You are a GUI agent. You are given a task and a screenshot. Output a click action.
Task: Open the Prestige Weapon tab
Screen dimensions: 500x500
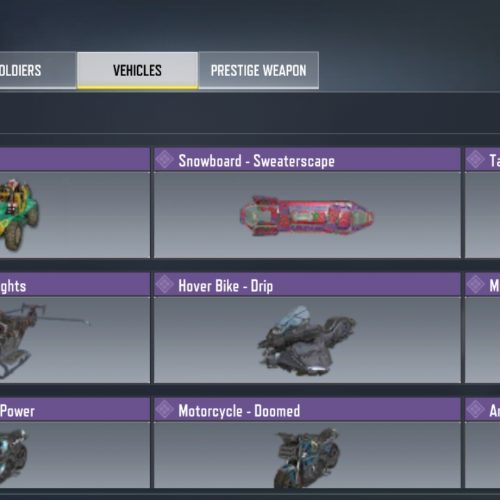258,70
